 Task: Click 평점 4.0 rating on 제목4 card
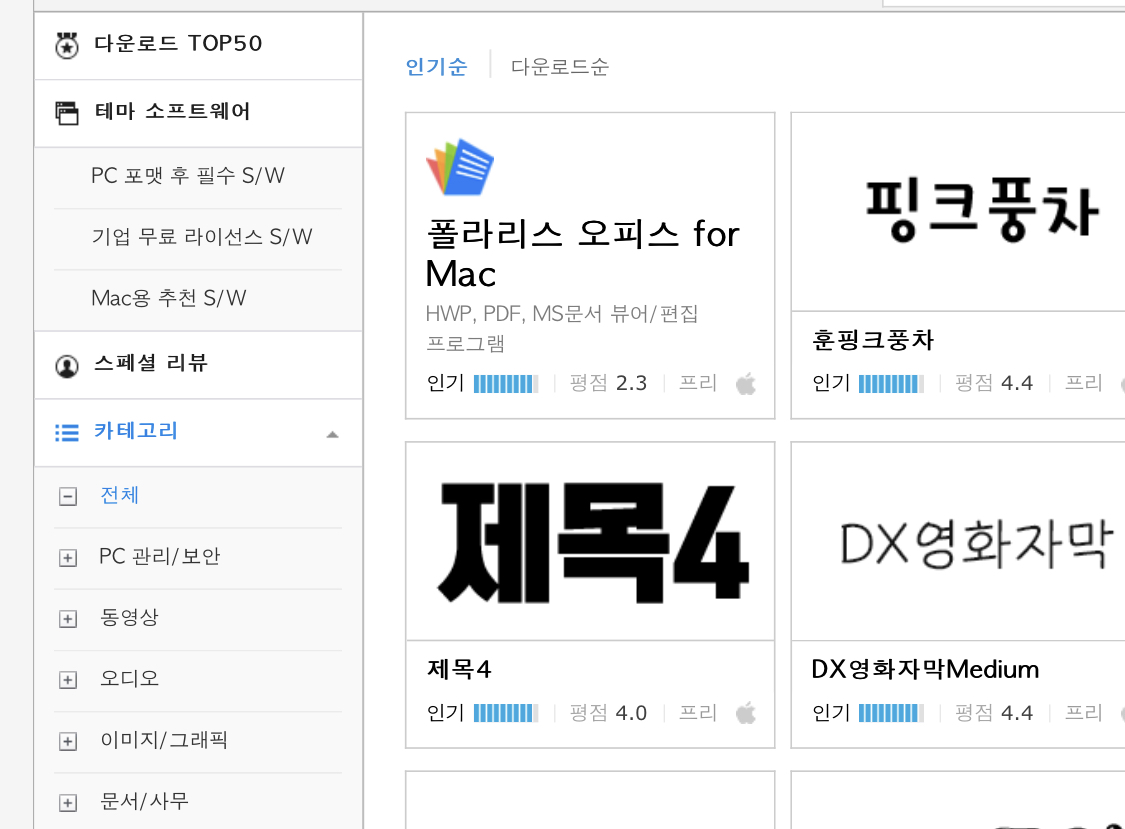[608, 713]
